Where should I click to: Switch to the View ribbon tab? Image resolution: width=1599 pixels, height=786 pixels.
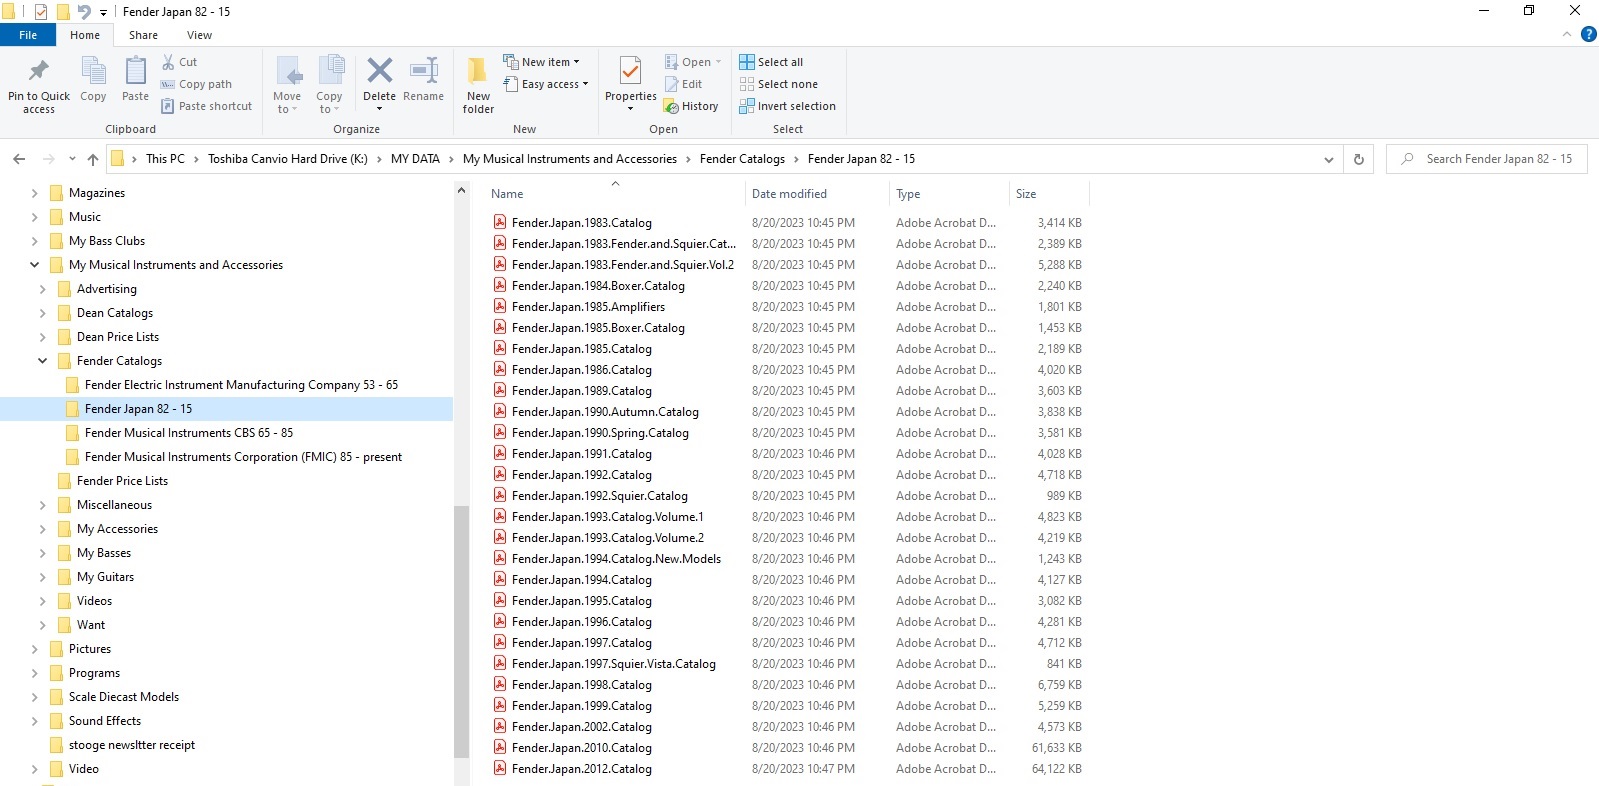pos(199,35)
